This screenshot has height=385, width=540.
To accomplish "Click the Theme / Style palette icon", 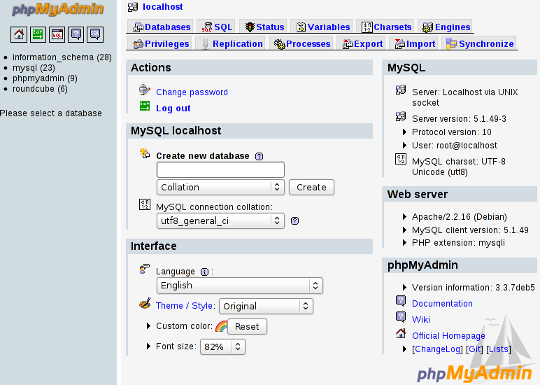I will tap(145, 303).
